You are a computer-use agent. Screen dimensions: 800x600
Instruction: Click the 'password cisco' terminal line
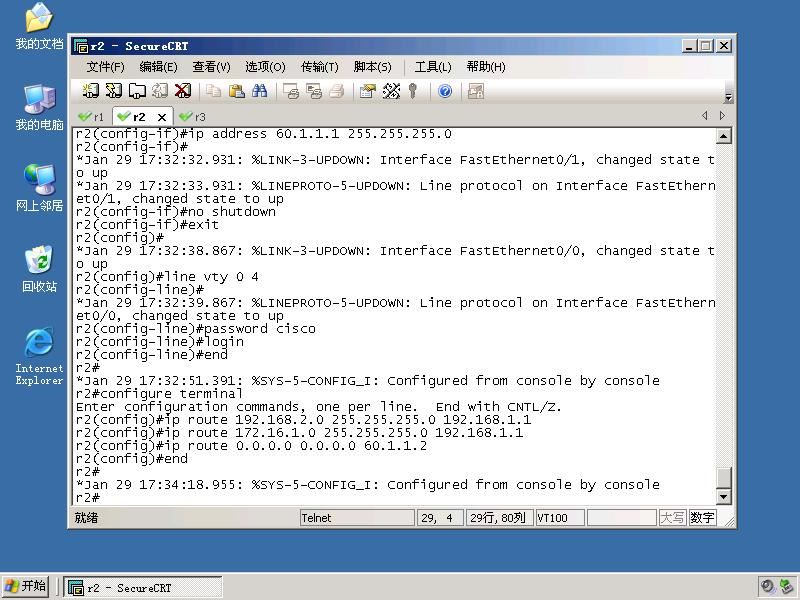pyautogui.click(x=196, y=329)
